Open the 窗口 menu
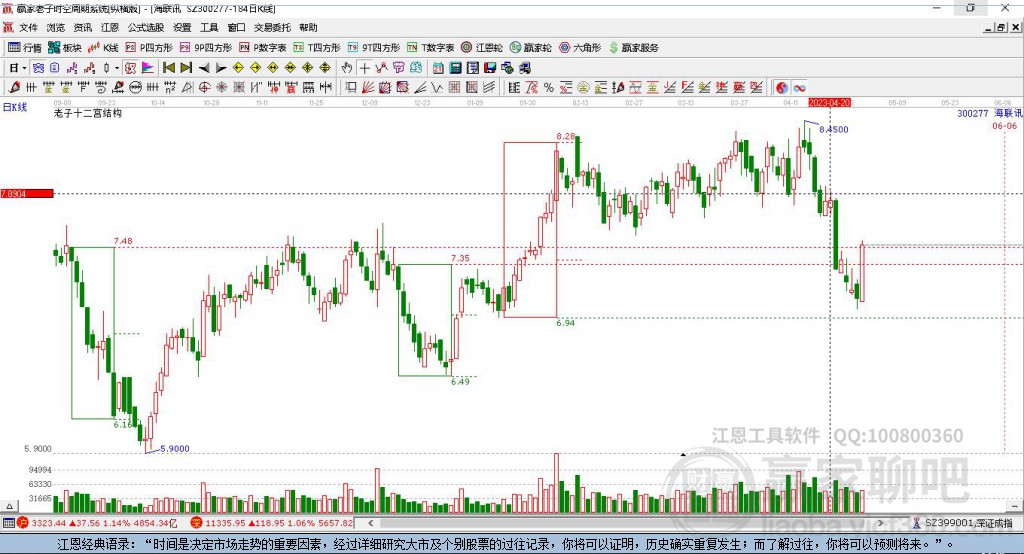The width and height of the screenshot is (1024, 554). pos(236,27)
